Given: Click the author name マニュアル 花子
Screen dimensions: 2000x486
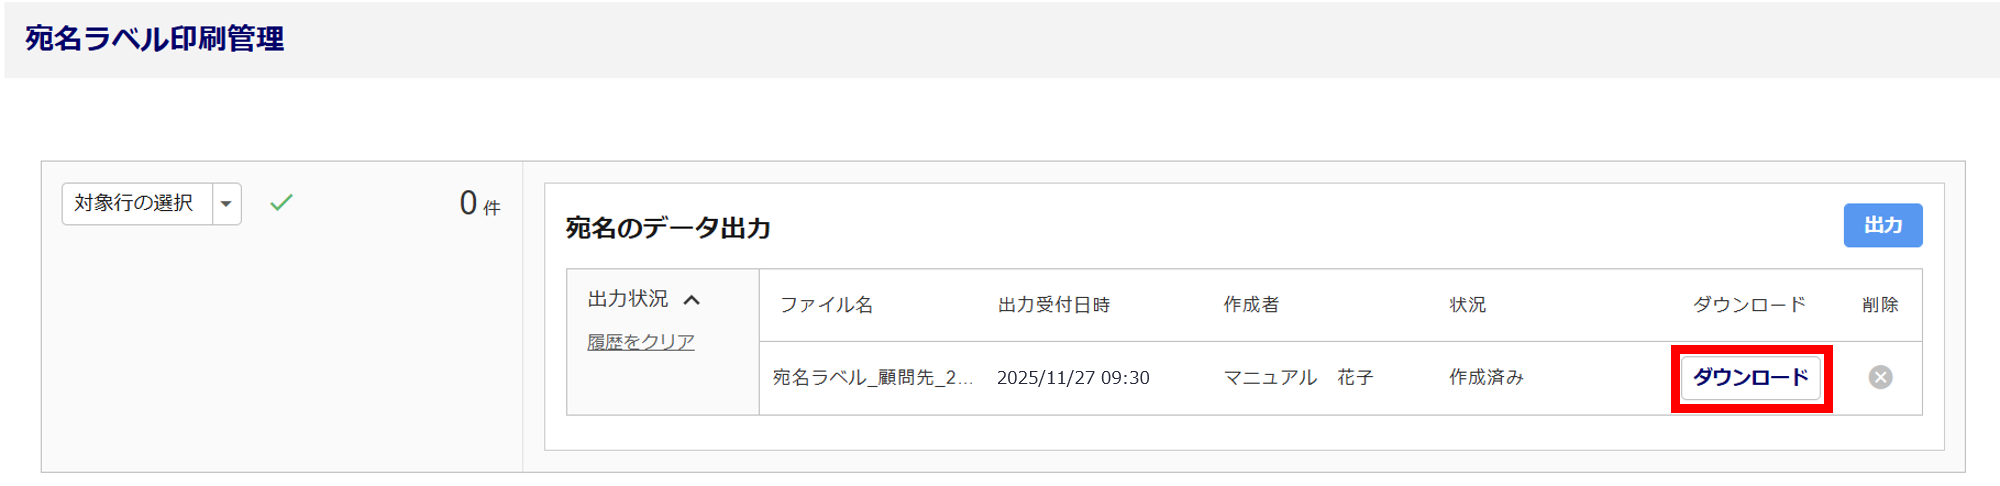Looking at the screenshot, I should point(1298,378).
